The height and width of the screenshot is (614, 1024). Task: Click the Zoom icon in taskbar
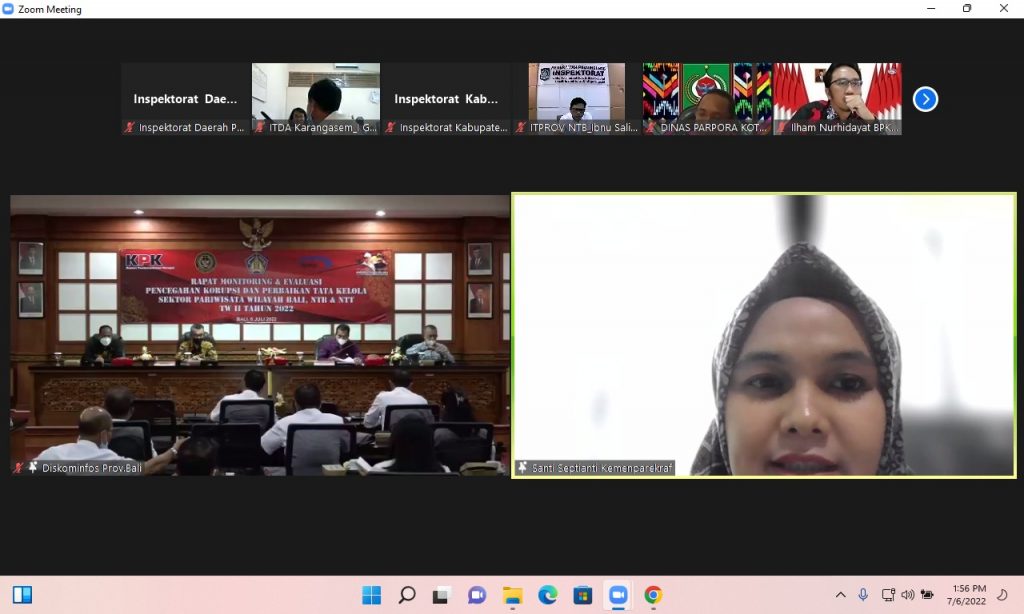618,595
